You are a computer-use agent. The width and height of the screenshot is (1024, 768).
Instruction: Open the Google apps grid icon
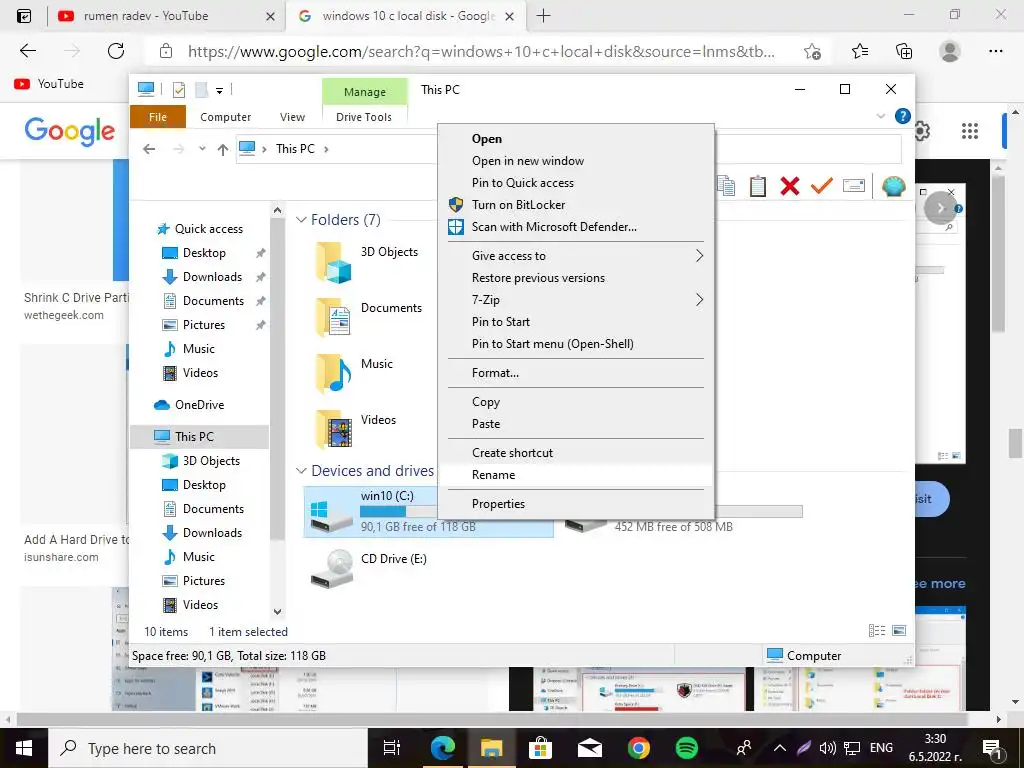coord(970,131)
